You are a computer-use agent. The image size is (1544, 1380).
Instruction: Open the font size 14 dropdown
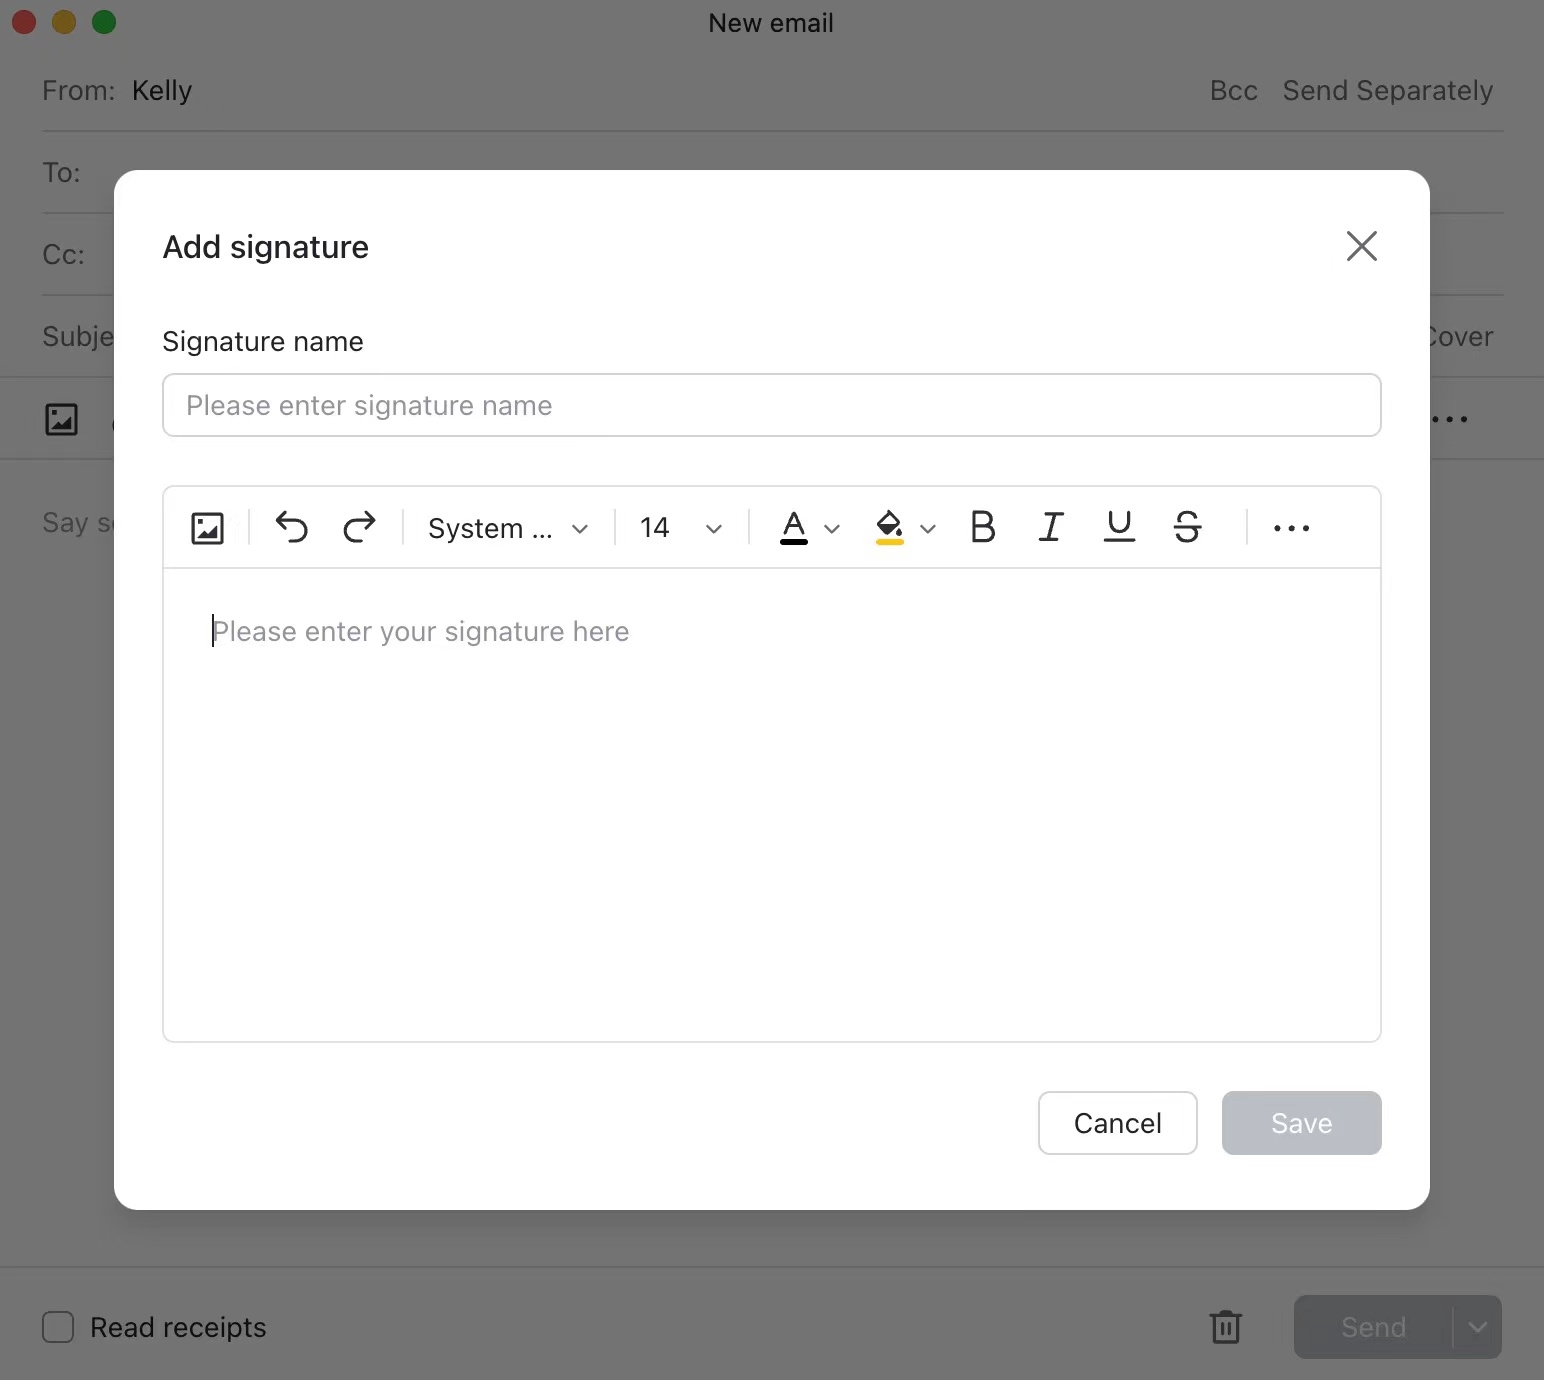click(x=678, y=528)
